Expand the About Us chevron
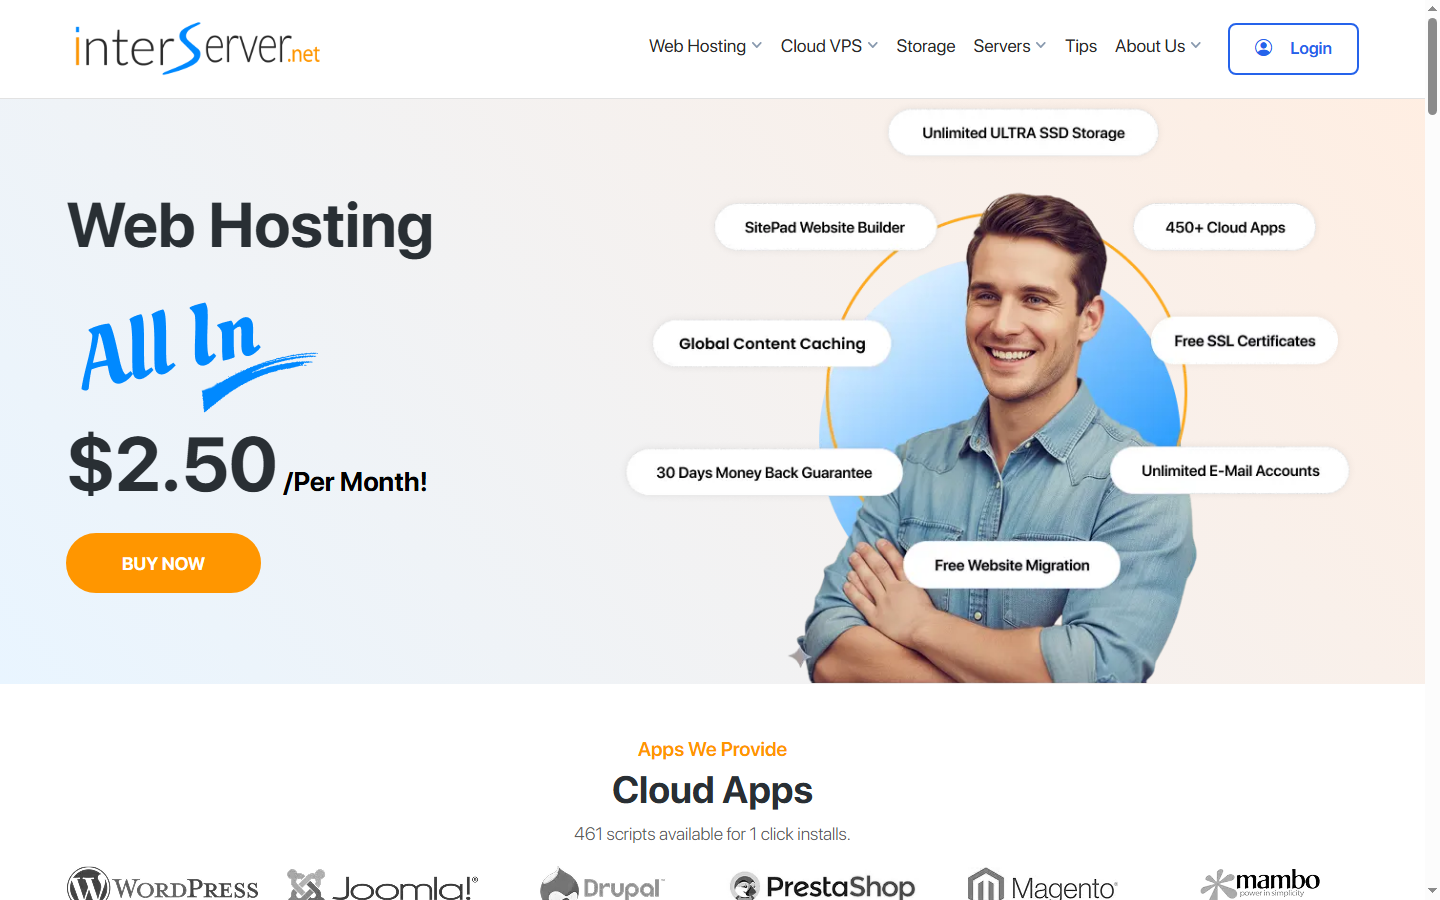 point(1196,46)
